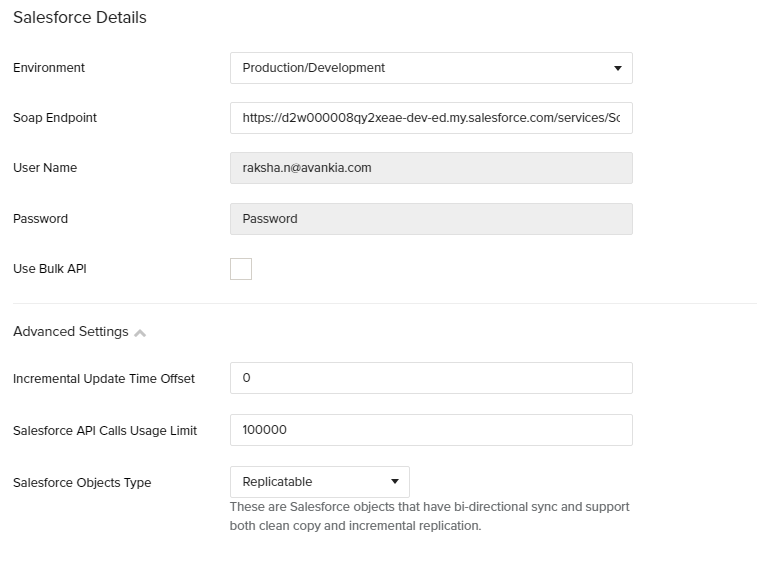Screen dimensions: 757x567
Task: Enable the Use Bulk API checkbox
Action: click(x=241, y=269)
